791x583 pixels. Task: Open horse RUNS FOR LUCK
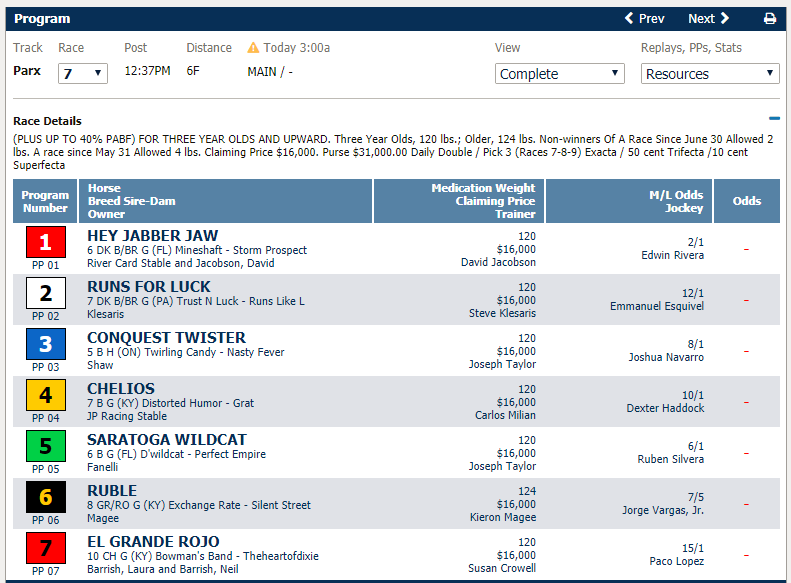tap(148, 286)
